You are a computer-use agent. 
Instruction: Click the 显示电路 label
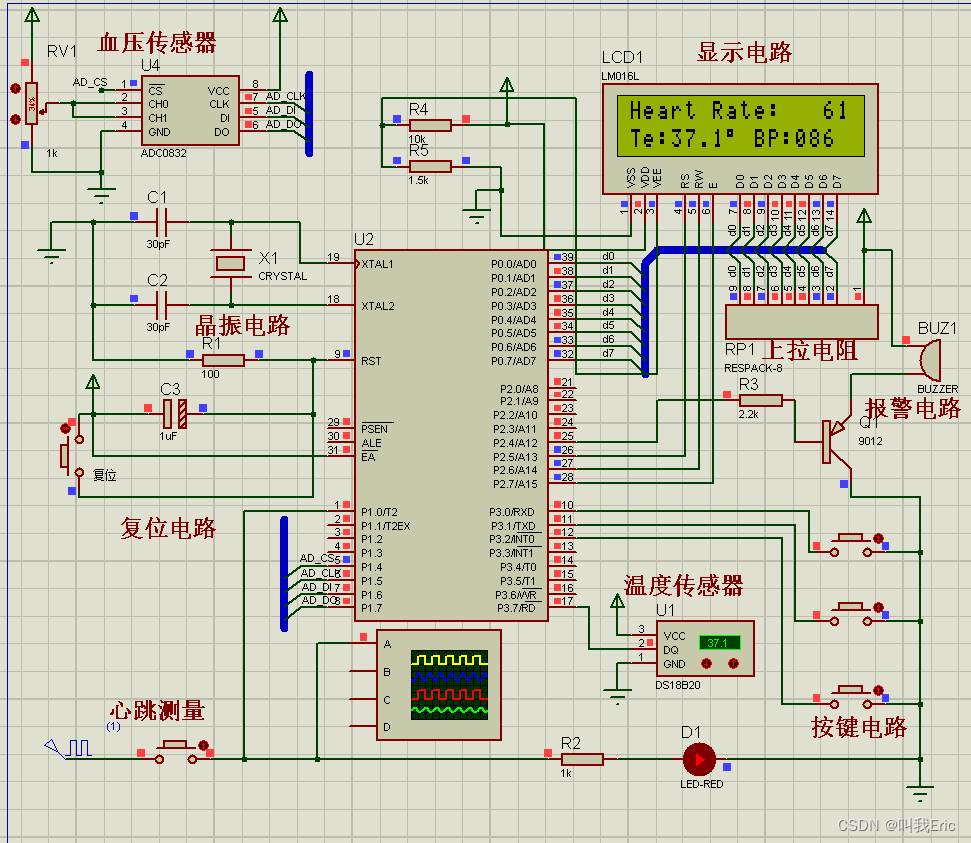point(744,53)
